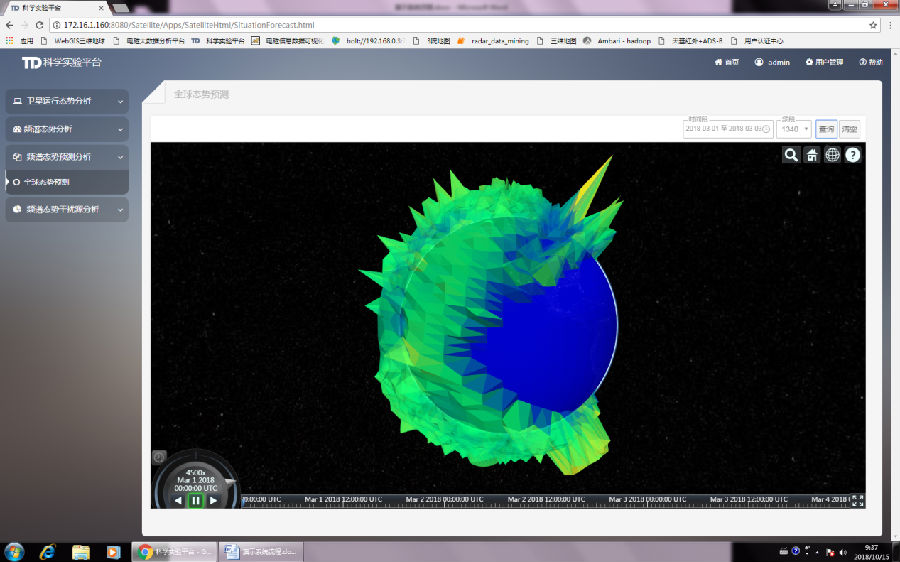Click the timeline at Mar 2 2018 00:00:00
This screenshot has height=562, width=900.
click(443, 500)
